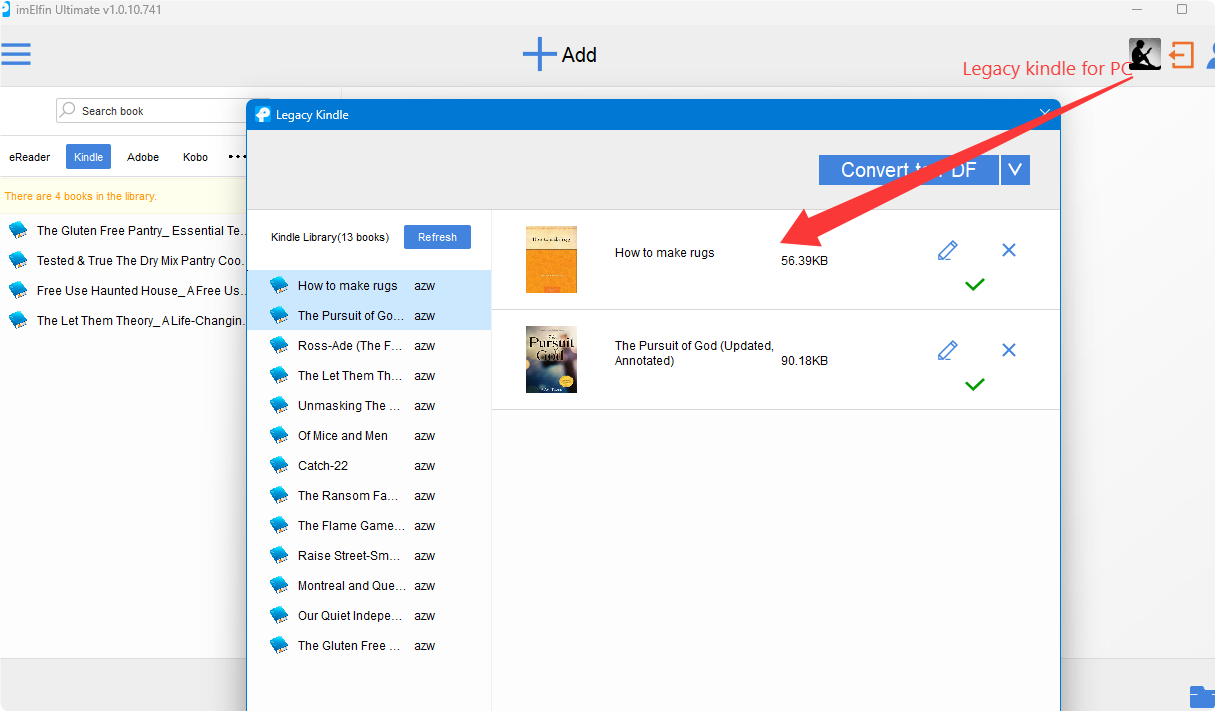Open output format dropdown arrow
Screen dimensions: 1215x711
coord(1015,170)
